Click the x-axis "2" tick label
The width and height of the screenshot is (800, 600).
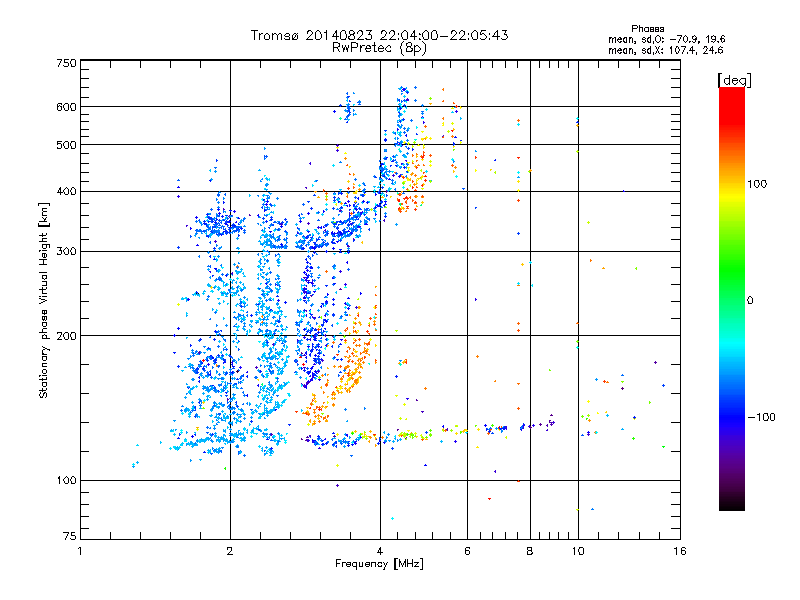[230, 551]
